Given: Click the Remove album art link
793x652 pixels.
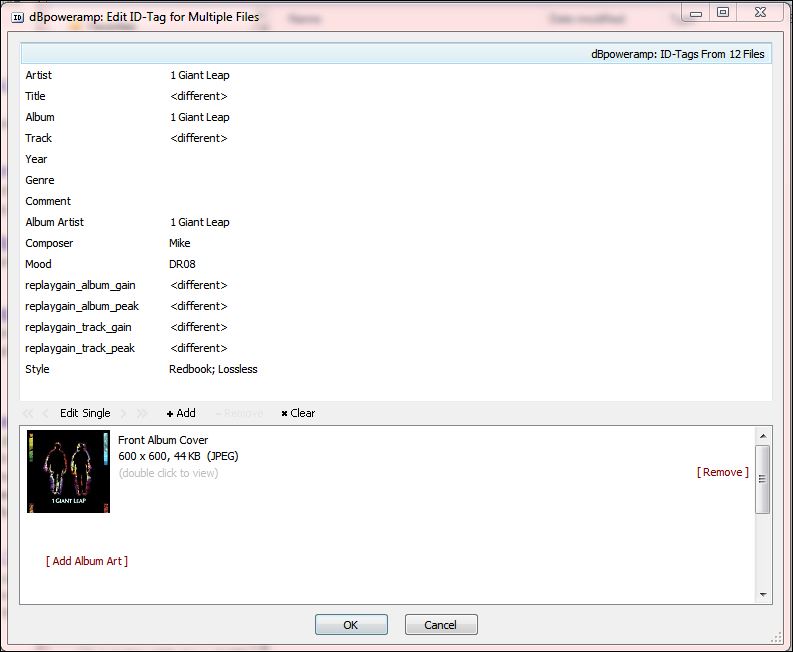Looking at the screenshot, I should pos(722,472).
